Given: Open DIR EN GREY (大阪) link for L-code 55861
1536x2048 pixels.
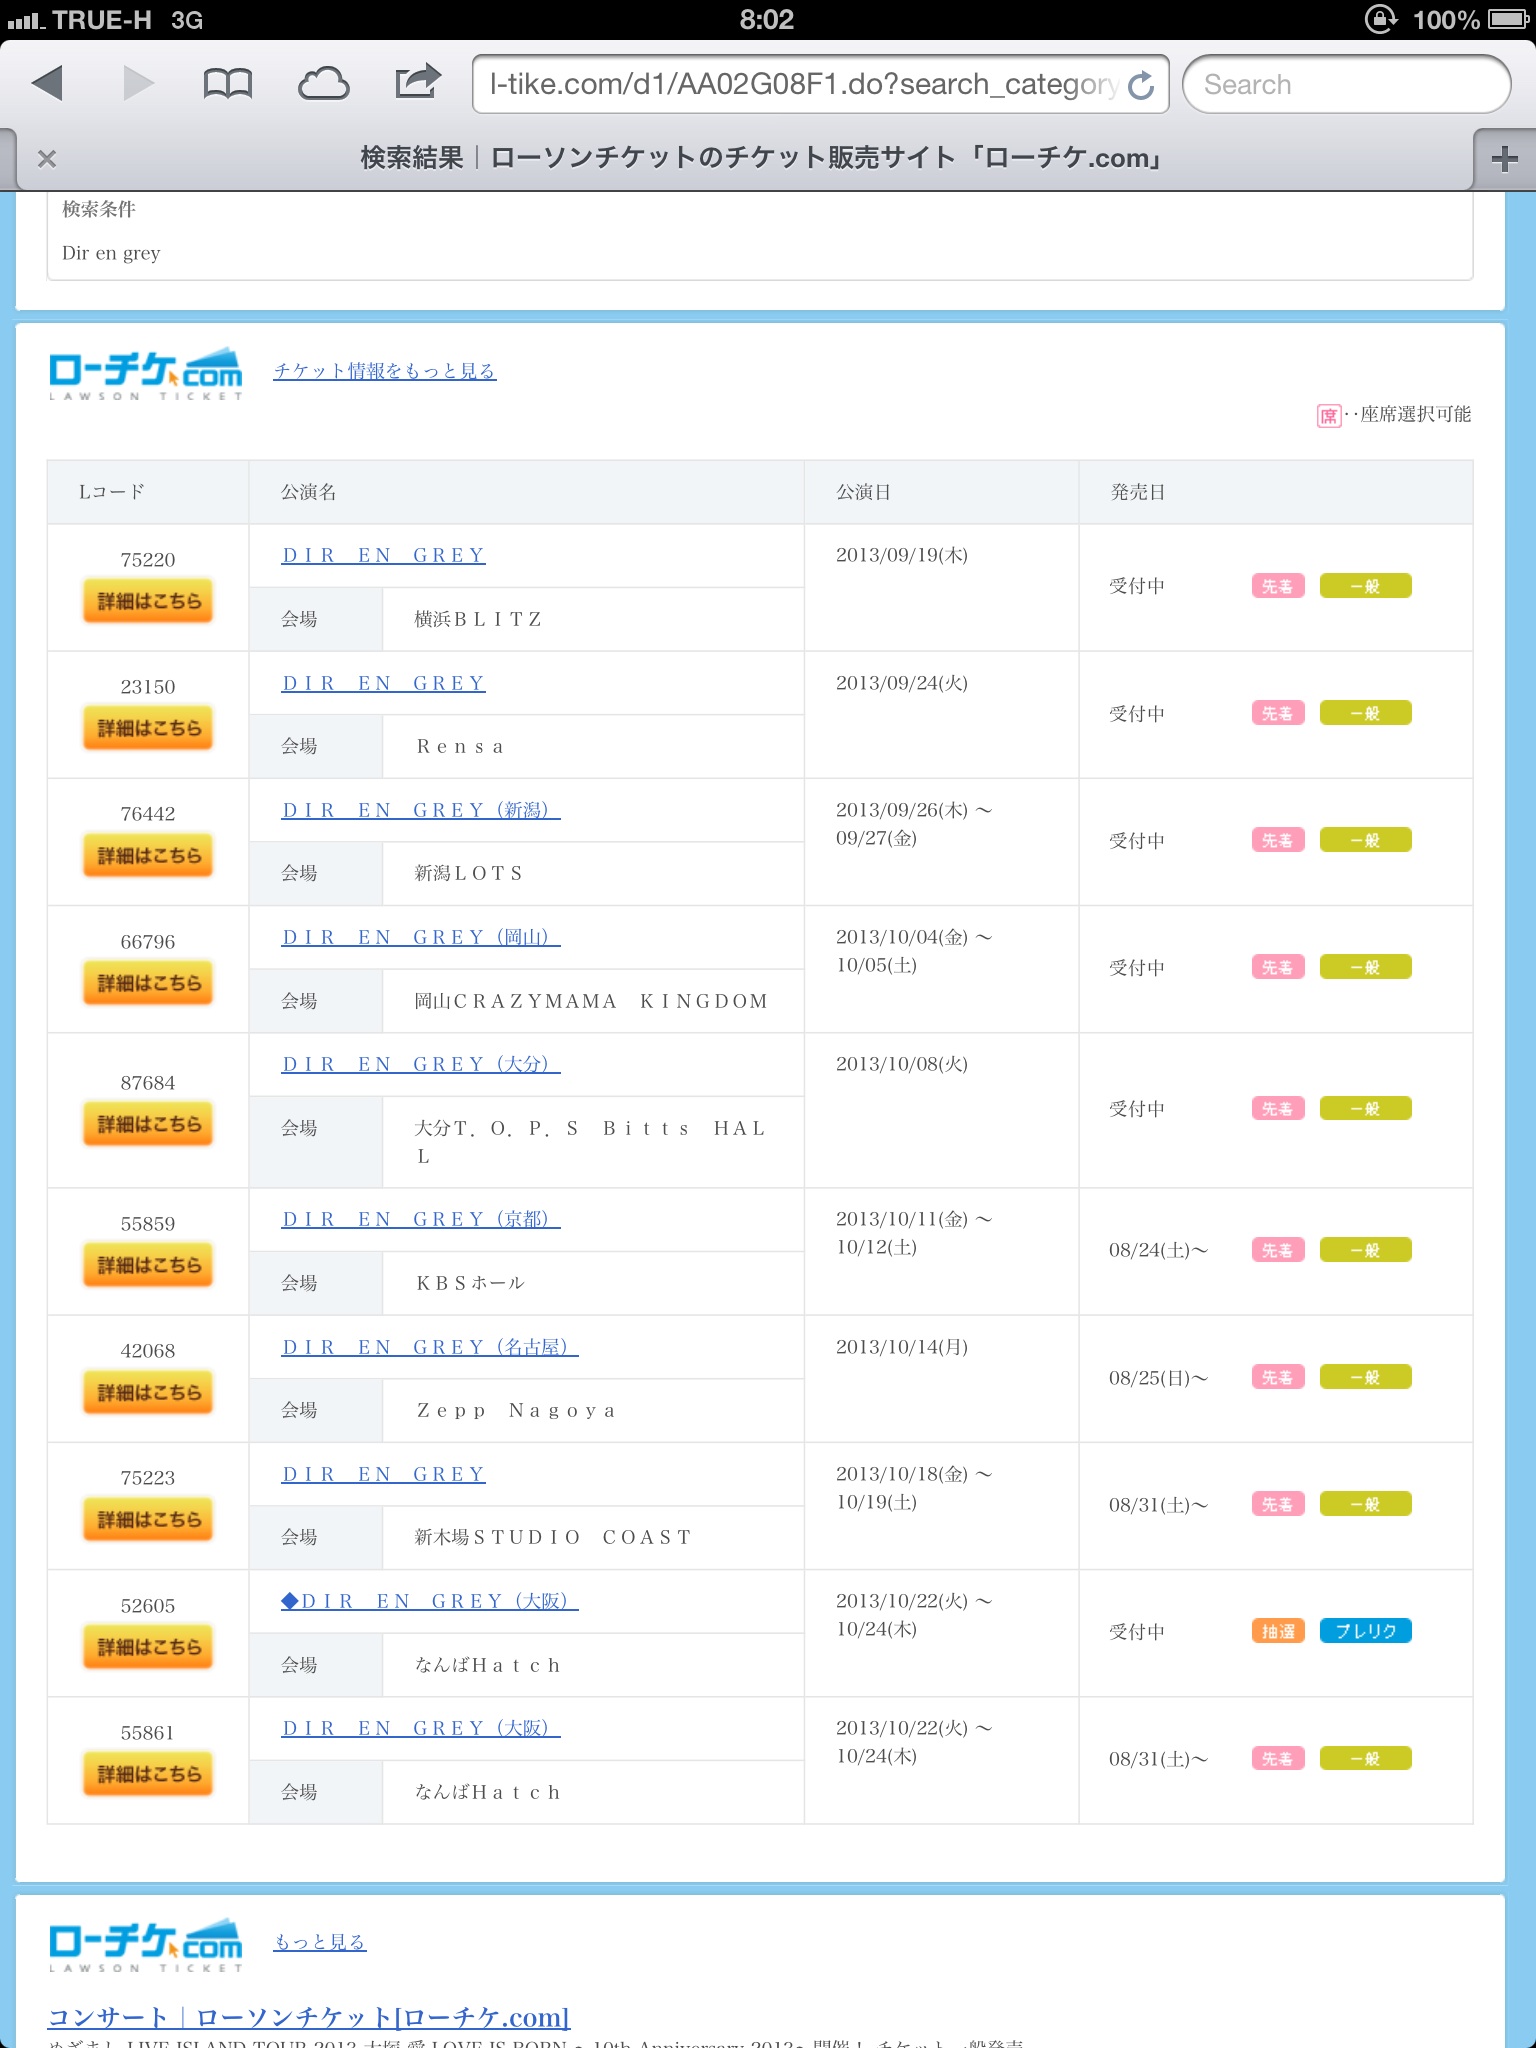Looking at the screenshot, I should coord(421,1728).
